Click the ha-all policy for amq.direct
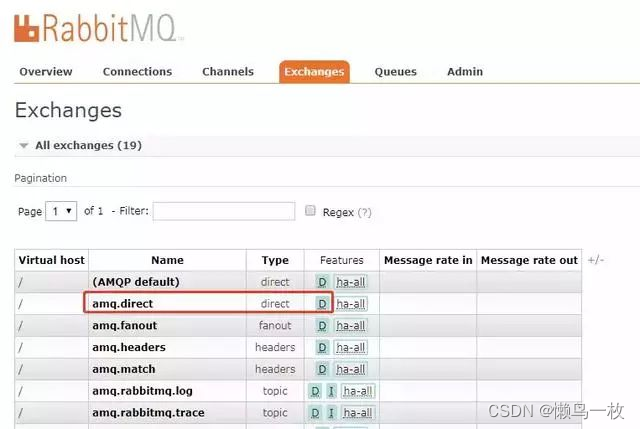 click(x=351, y=304)
